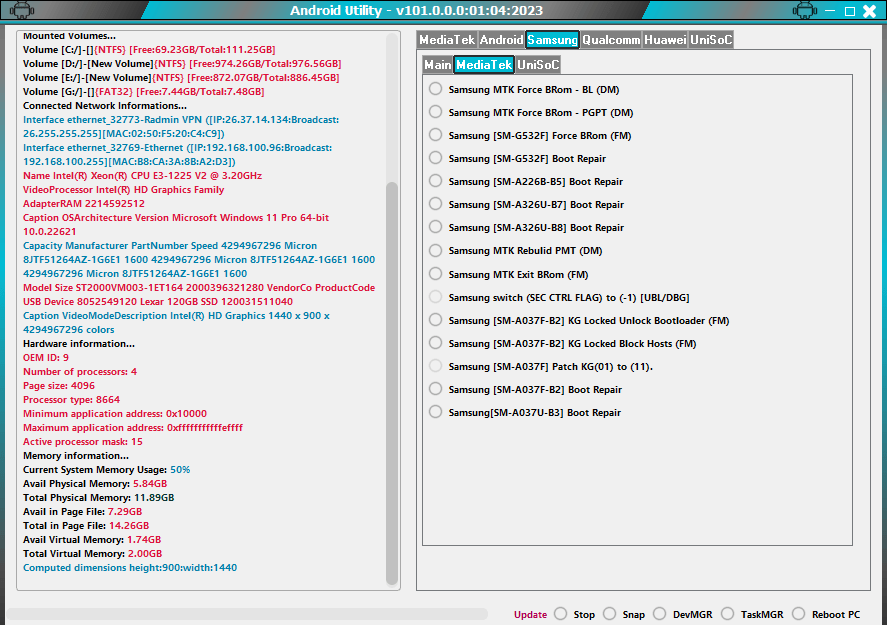Click the Android robot icon on title bar left
Image resolution: width=887 pixels, height=625 pixels.
coord(20,10)
